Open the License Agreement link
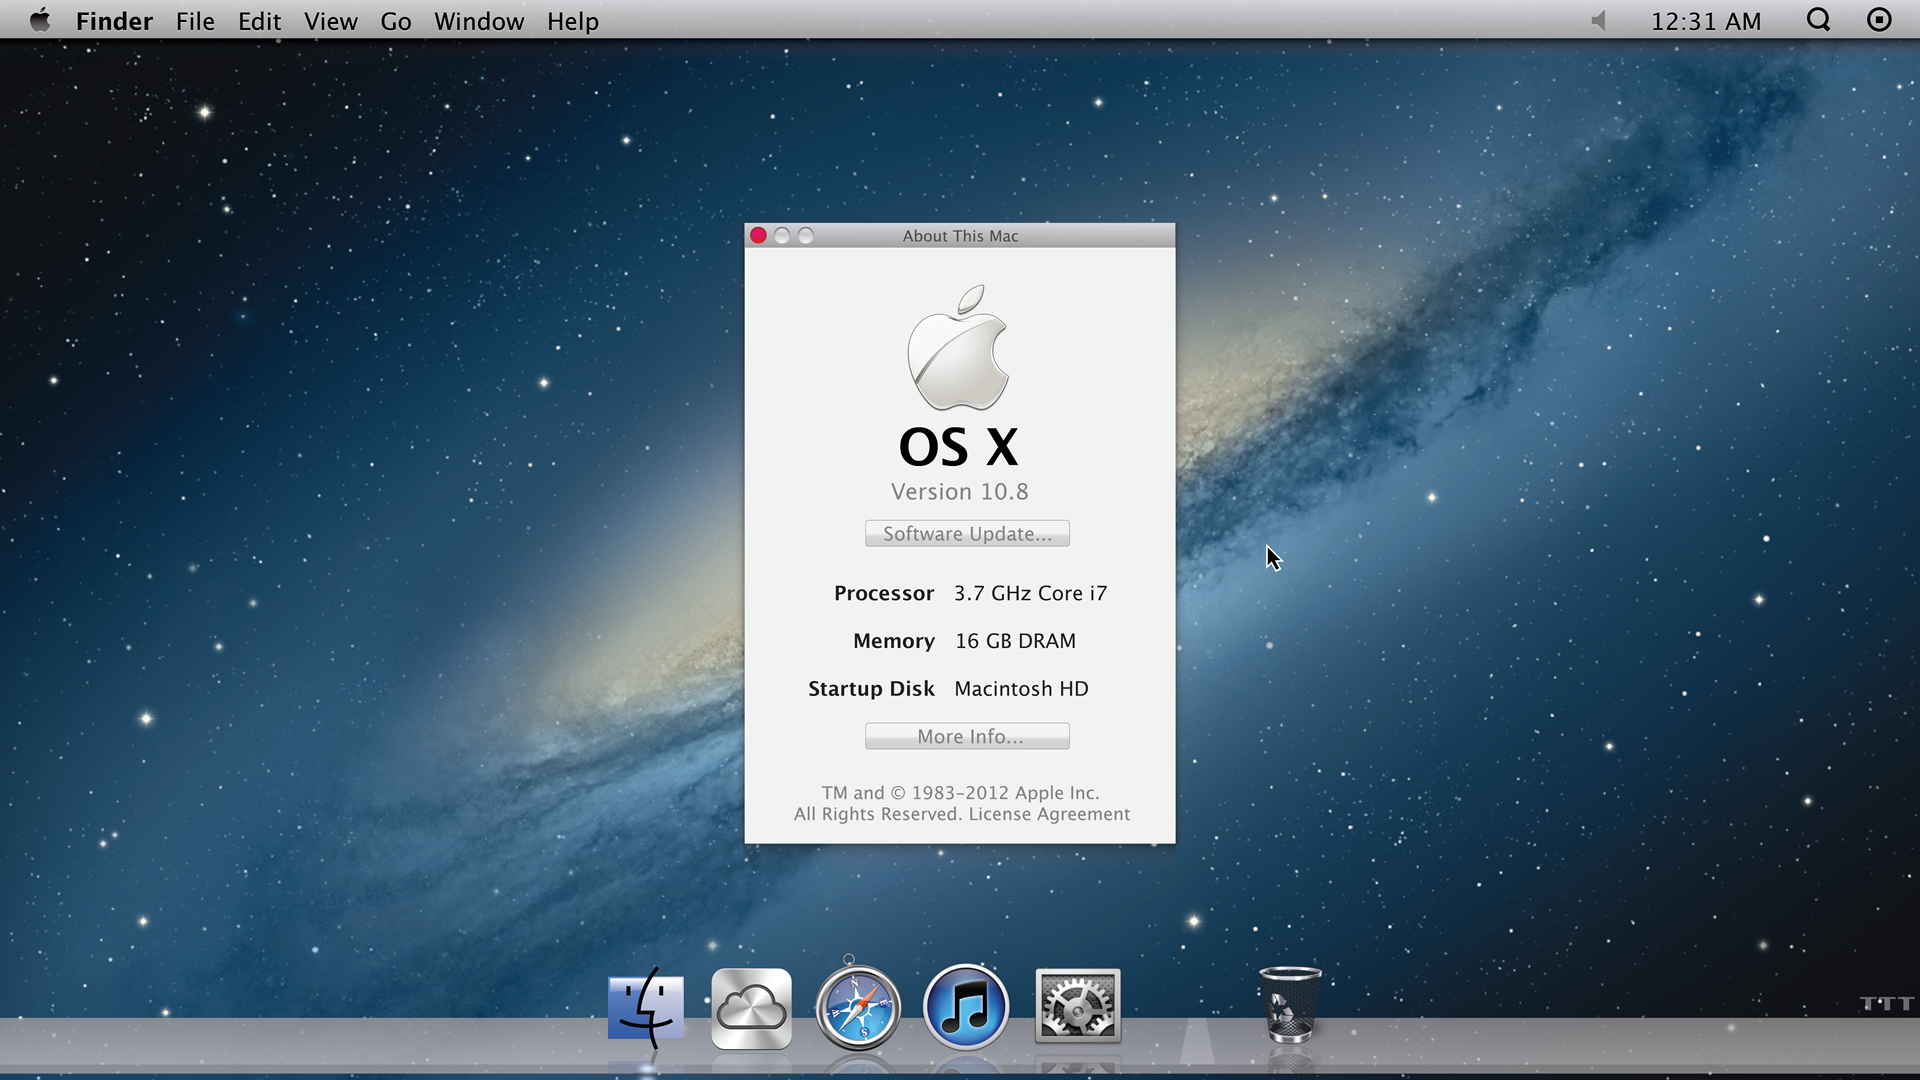 (x=1049, y=814)
